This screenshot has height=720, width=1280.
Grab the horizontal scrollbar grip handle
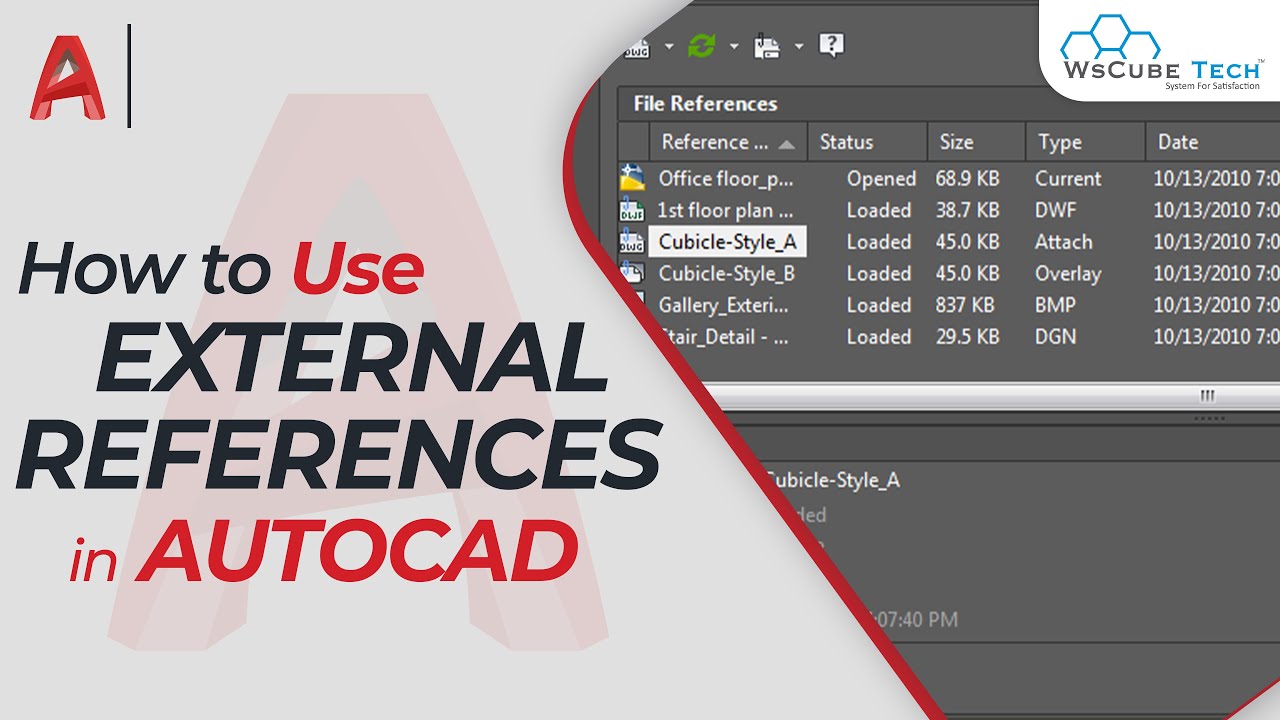click(1208, 396)
